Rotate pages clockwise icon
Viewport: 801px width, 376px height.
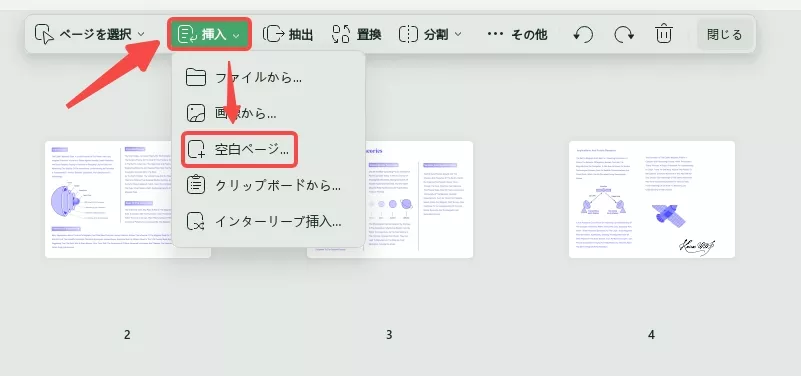(624, 34)
